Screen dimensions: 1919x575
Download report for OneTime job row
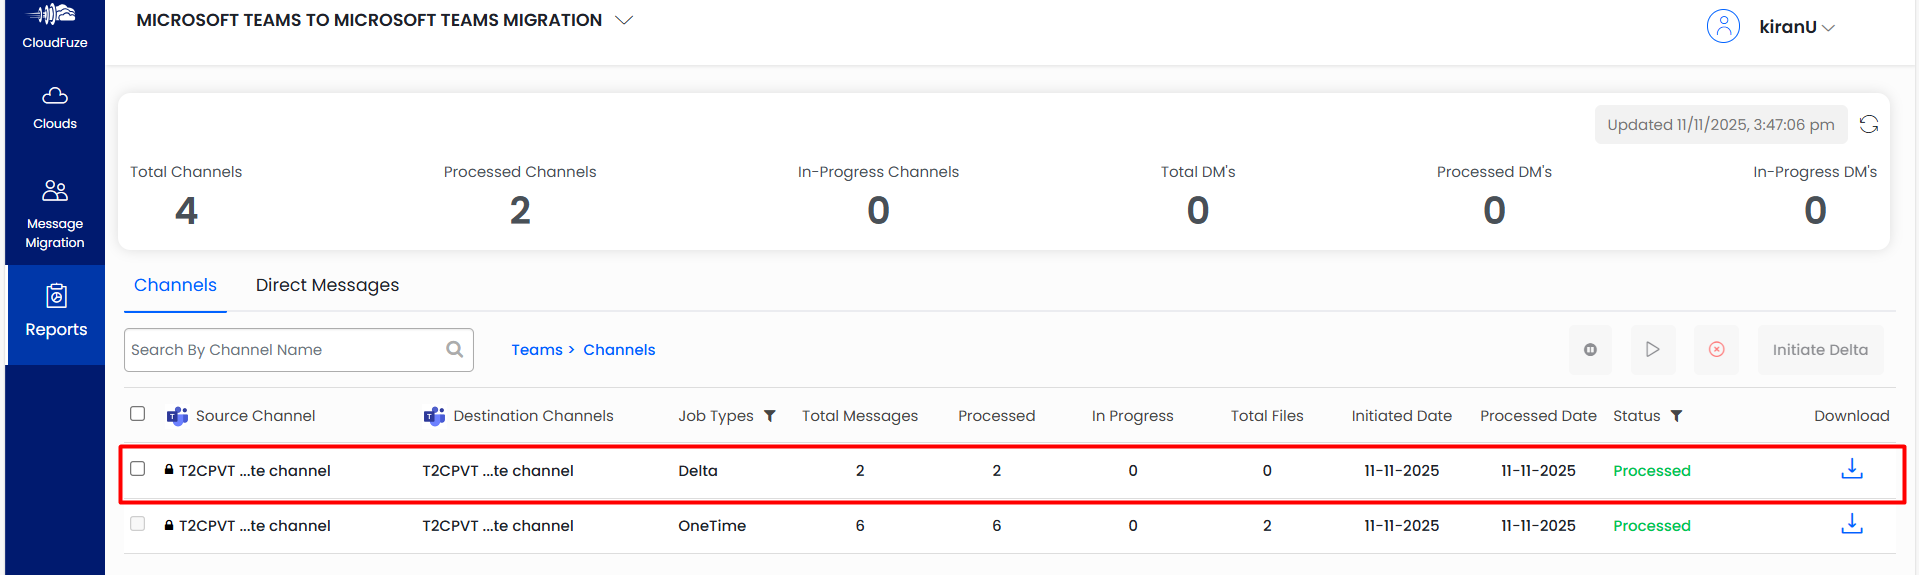tap(1852, 524)
